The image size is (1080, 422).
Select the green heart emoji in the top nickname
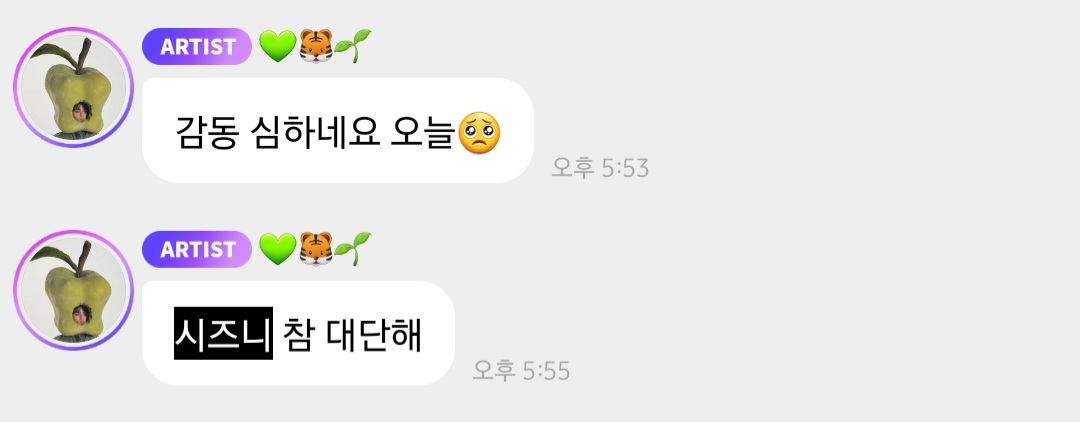point(278,47)
